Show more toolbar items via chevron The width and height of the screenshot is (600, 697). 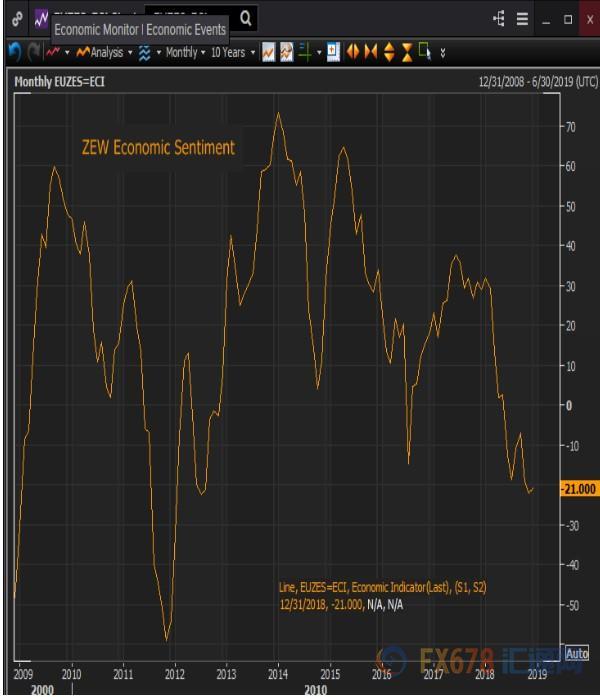443,52
